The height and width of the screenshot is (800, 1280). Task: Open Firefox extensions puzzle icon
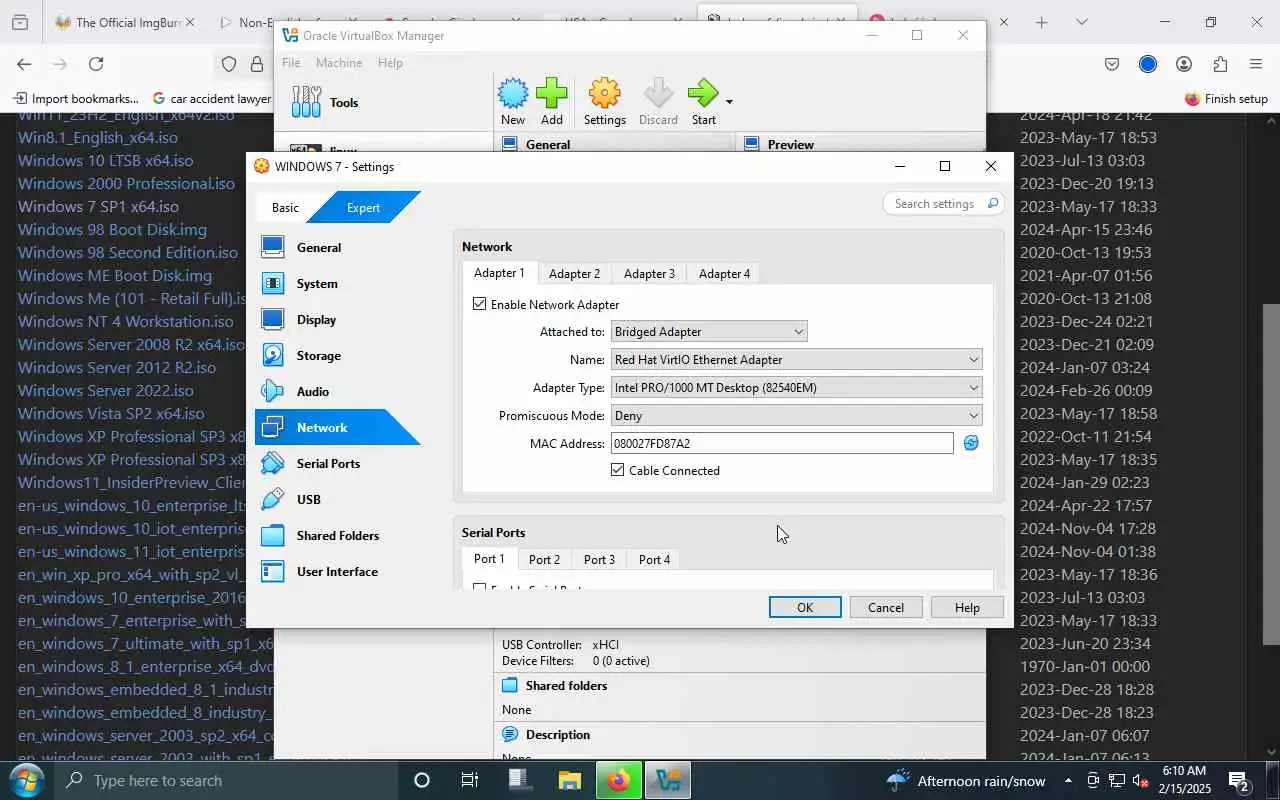1220,64
